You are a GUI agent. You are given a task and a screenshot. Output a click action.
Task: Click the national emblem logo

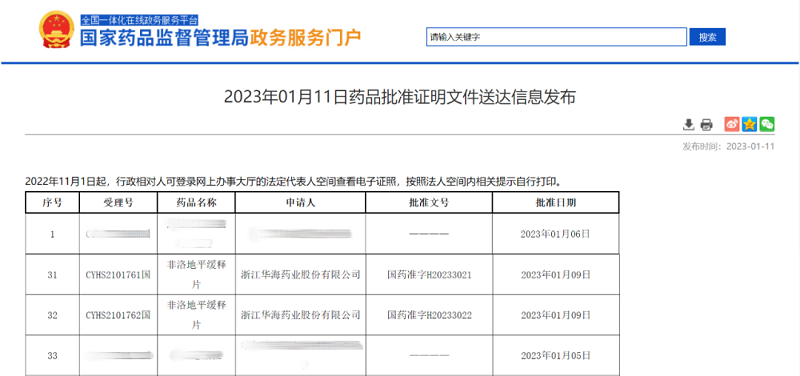click(x=57, y=30)
